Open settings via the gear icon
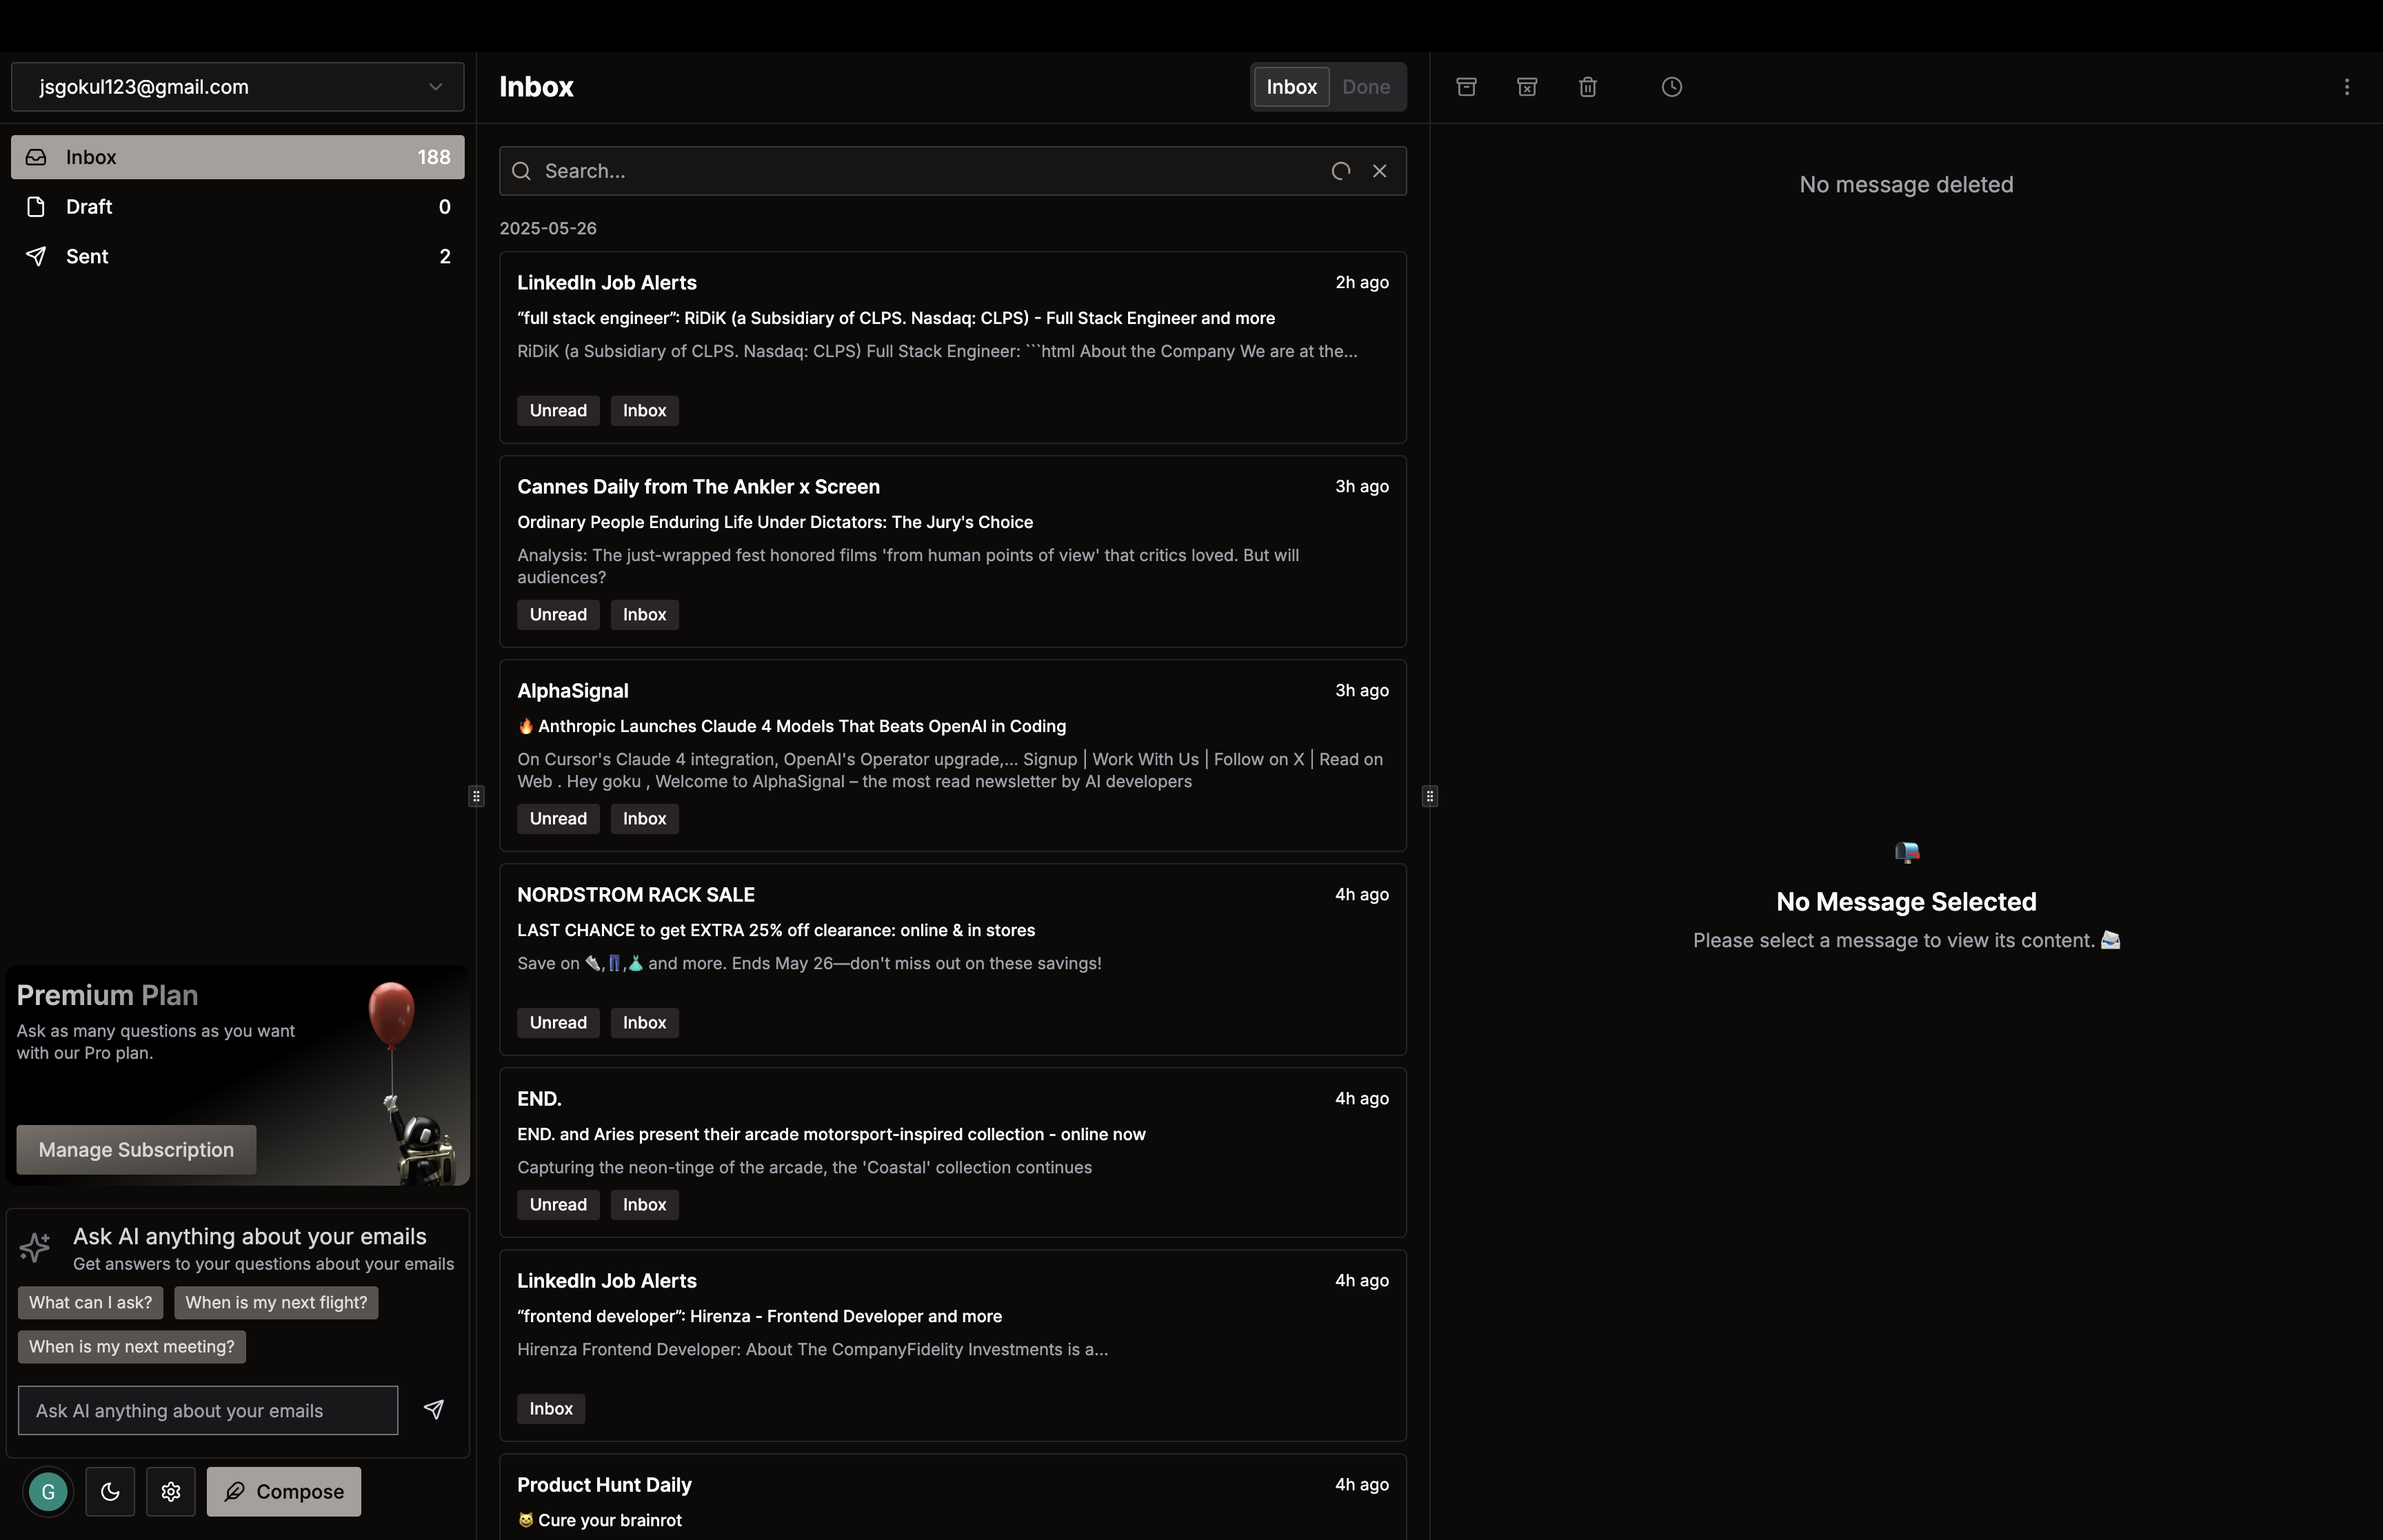 (171, 1491)
